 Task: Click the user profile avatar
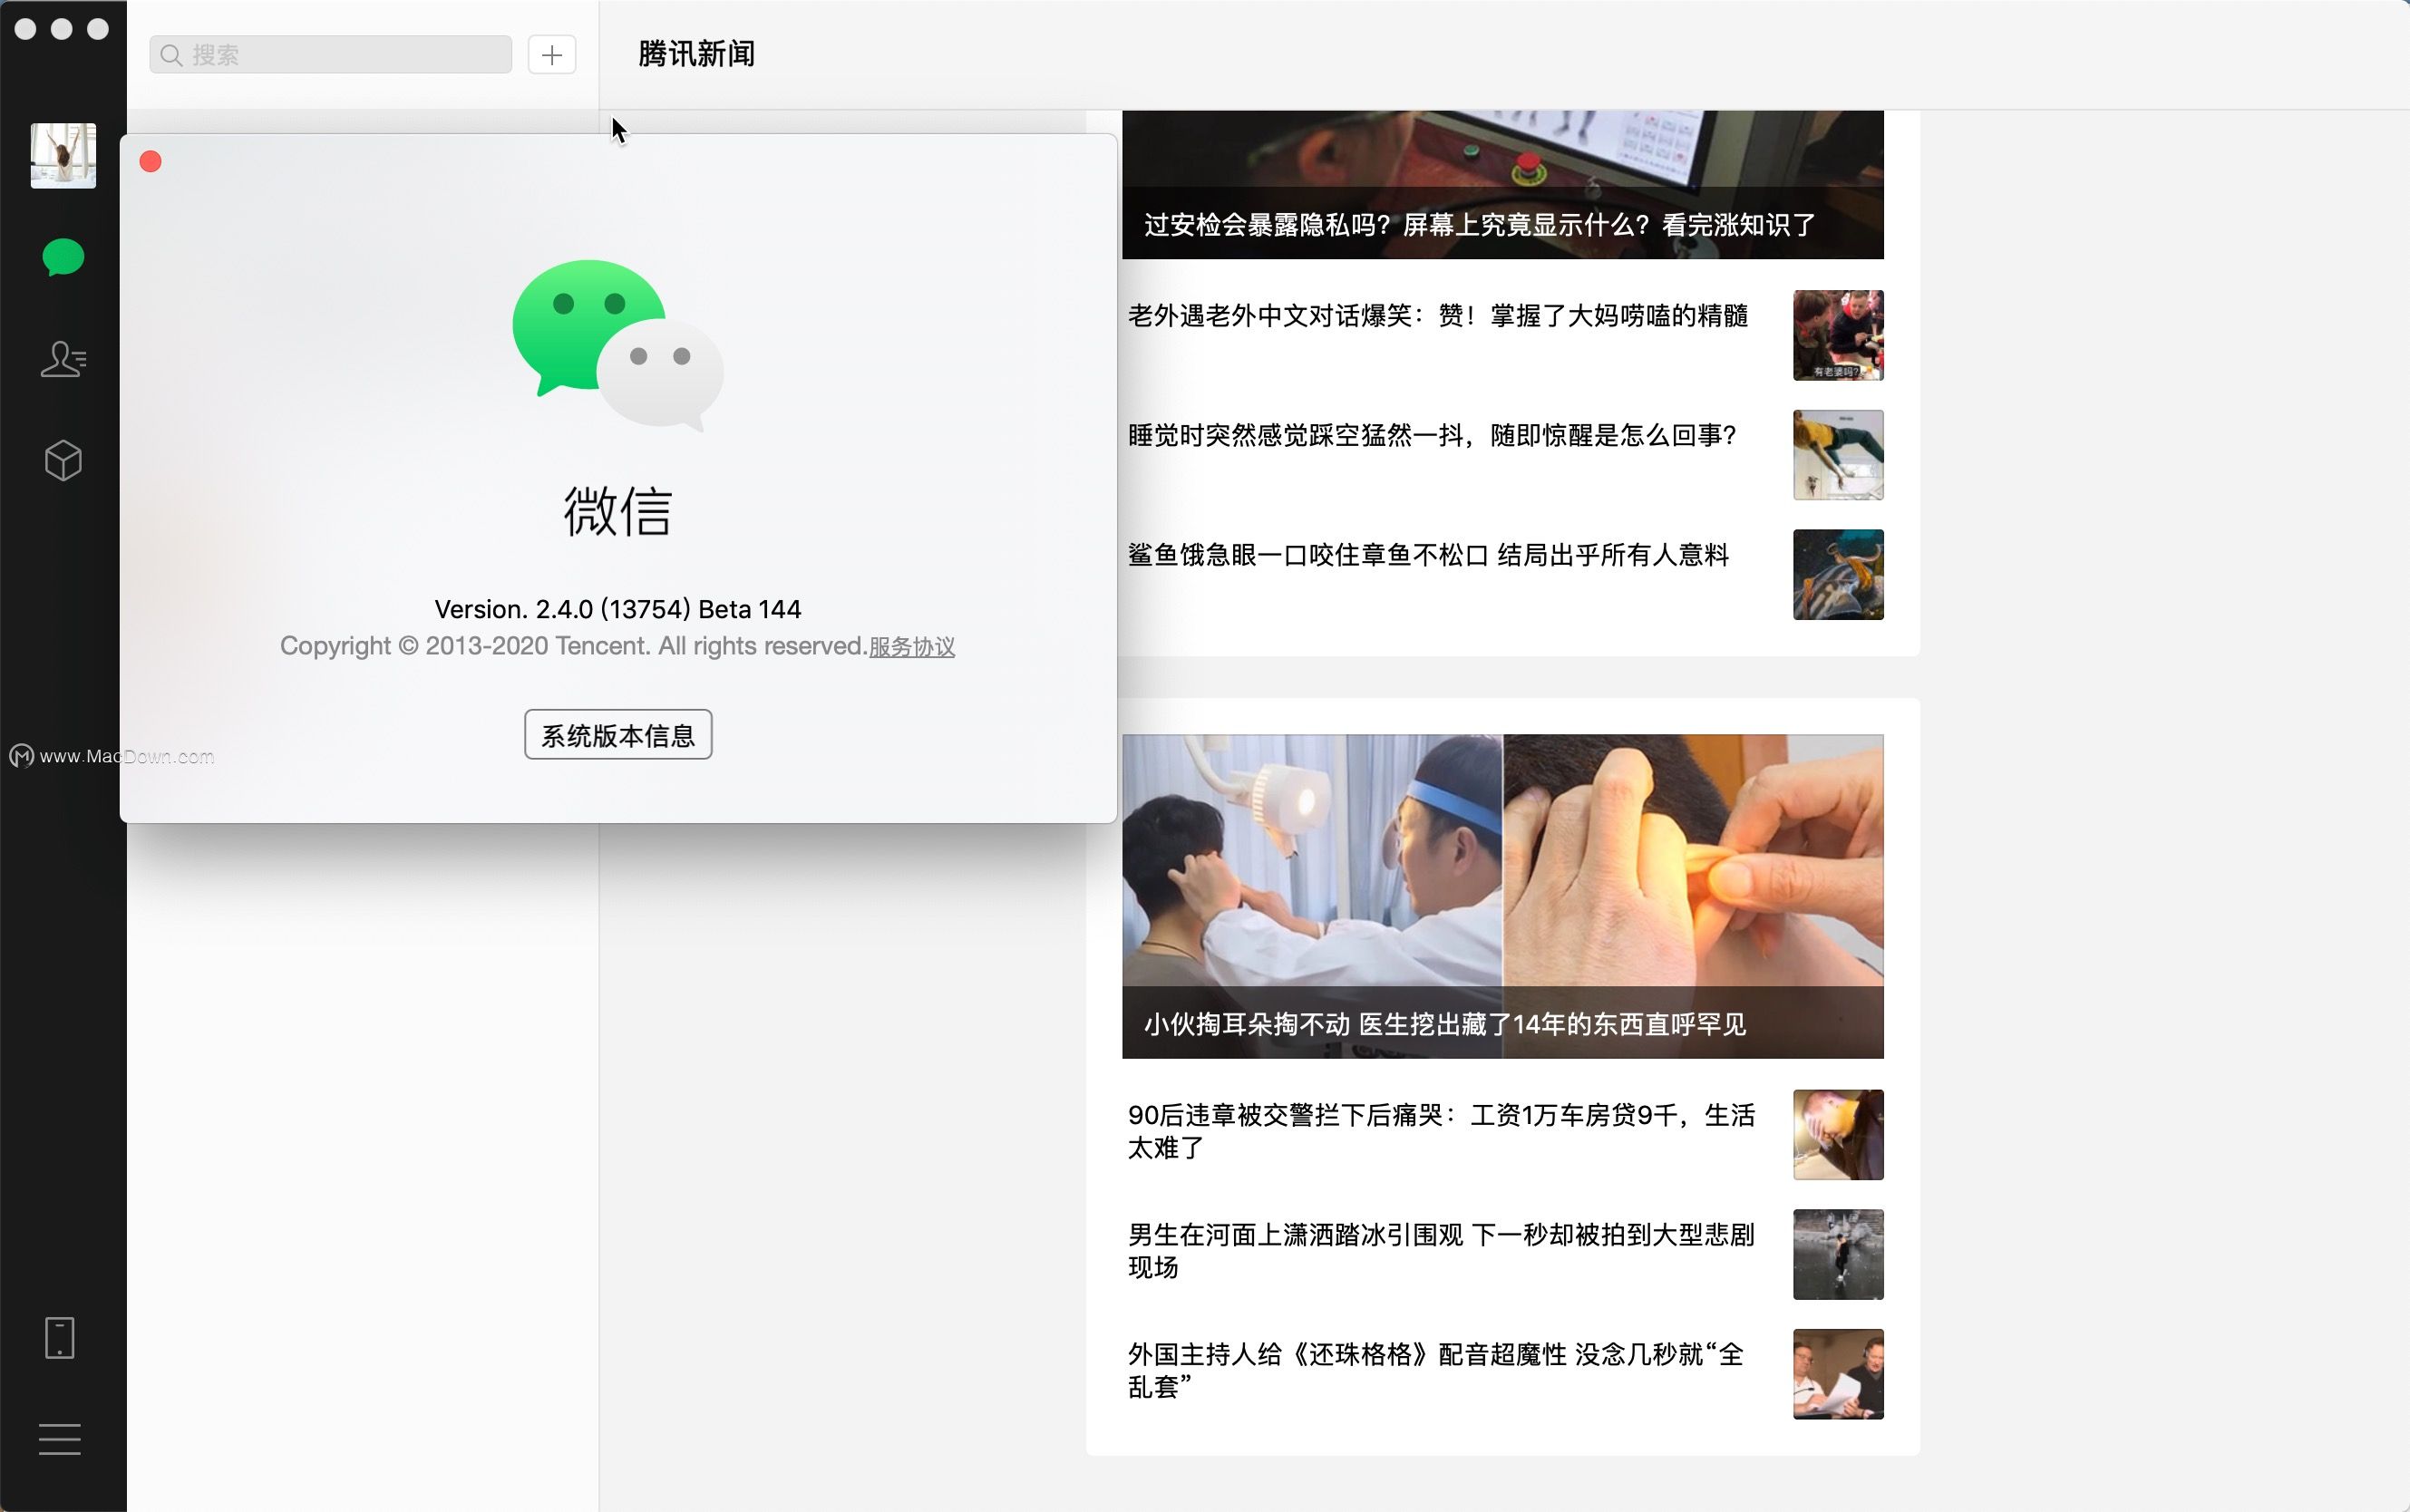point(63,156)
